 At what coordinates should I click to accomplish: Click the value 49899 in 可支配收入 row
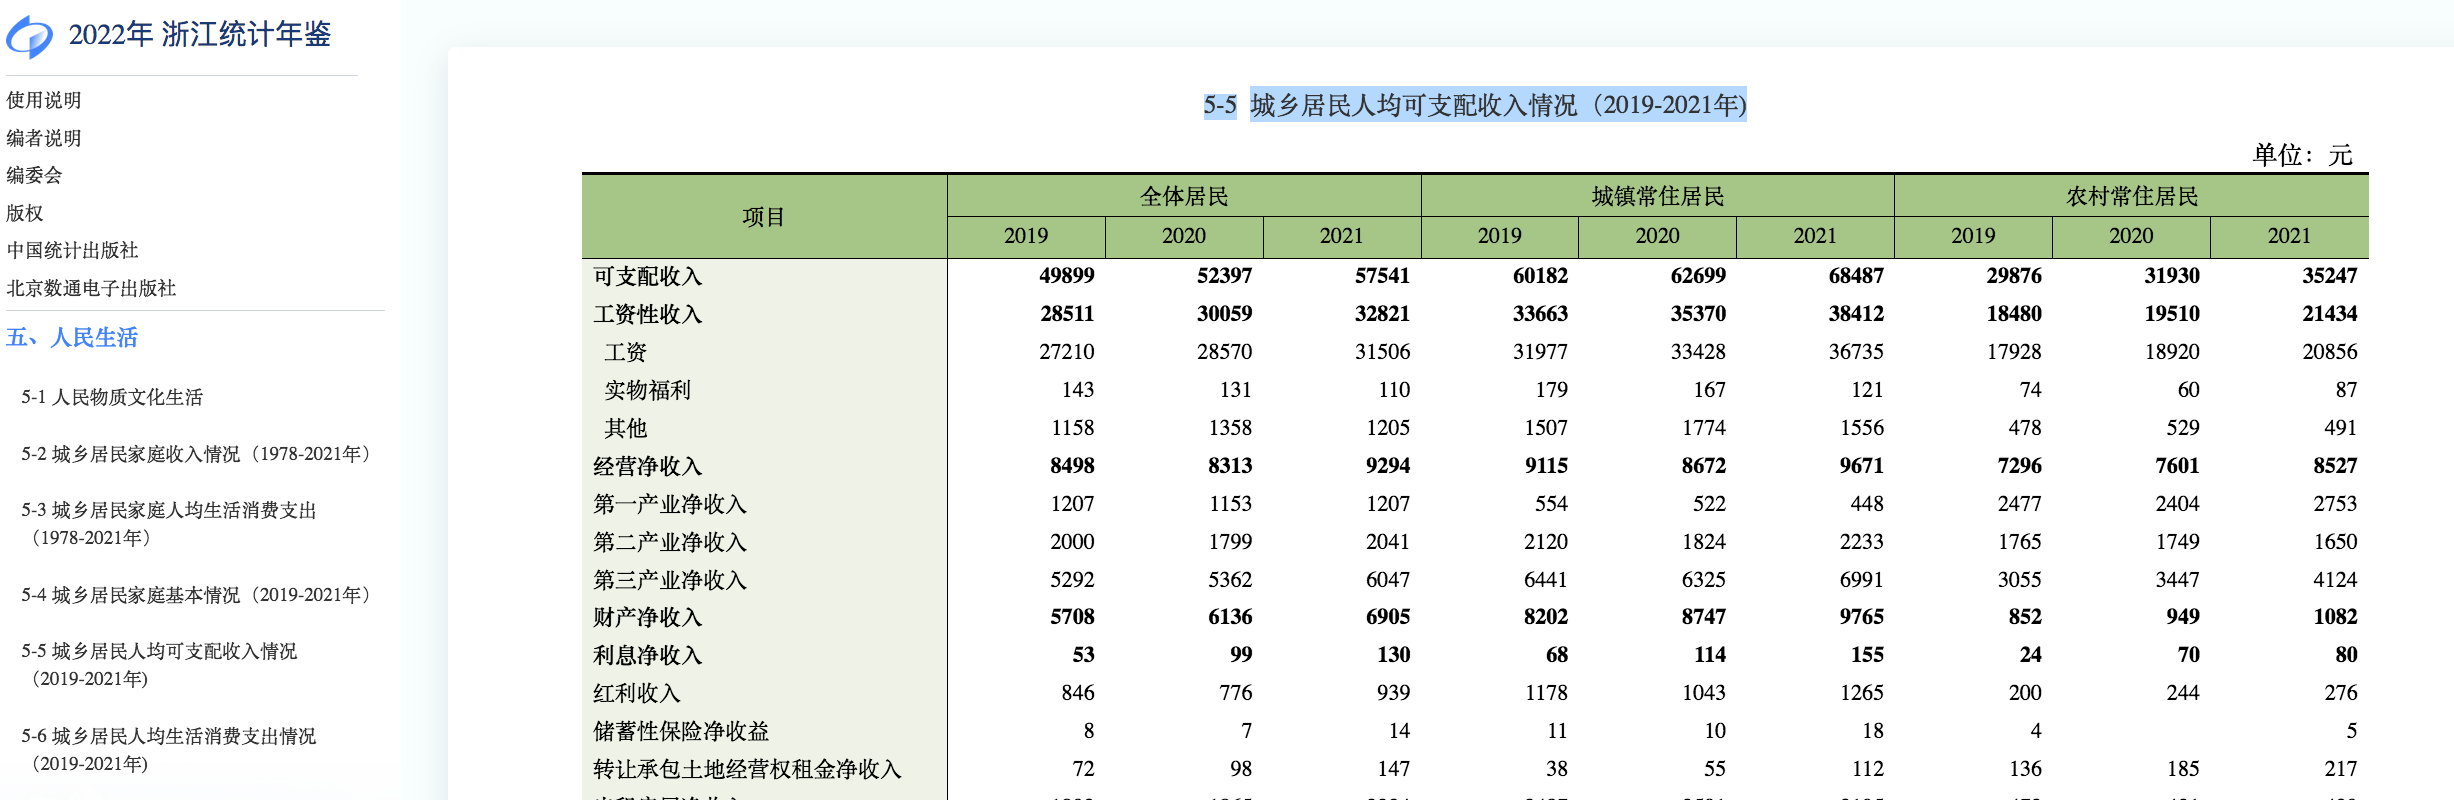tap(1067, 276)
